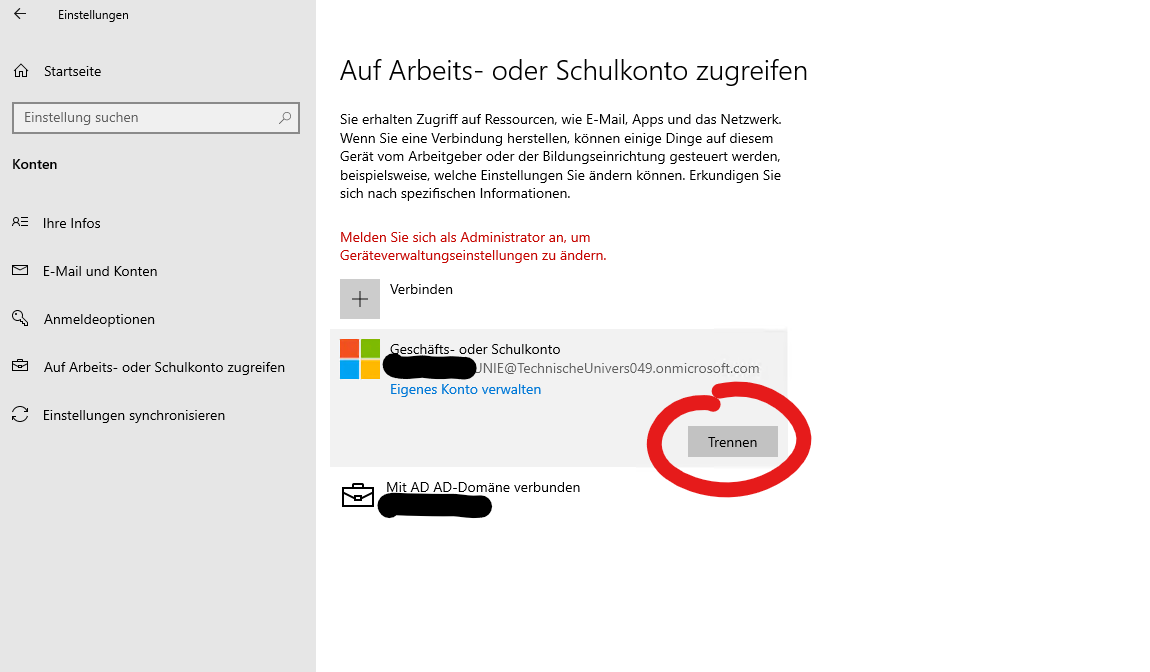The height and width of the screenshot is (672, 1150).
Task: Focus the 'Einstellung suchen' search field
Action: (x=145, y=118)
